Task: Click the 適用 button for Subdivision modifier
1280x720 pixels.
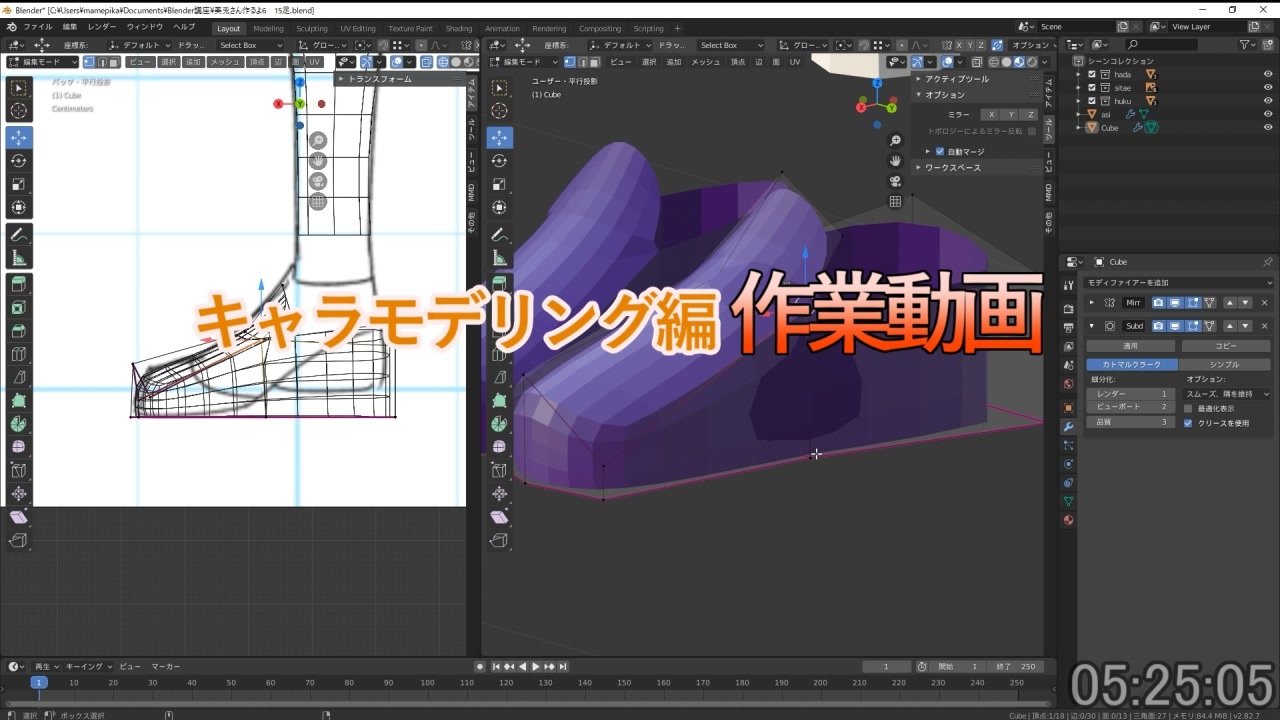Action: [1130, 346]
